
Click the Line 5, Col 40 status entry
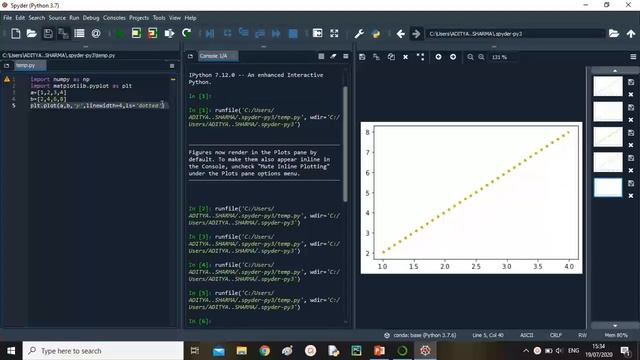pyautogui.click(x=488, y=335)
